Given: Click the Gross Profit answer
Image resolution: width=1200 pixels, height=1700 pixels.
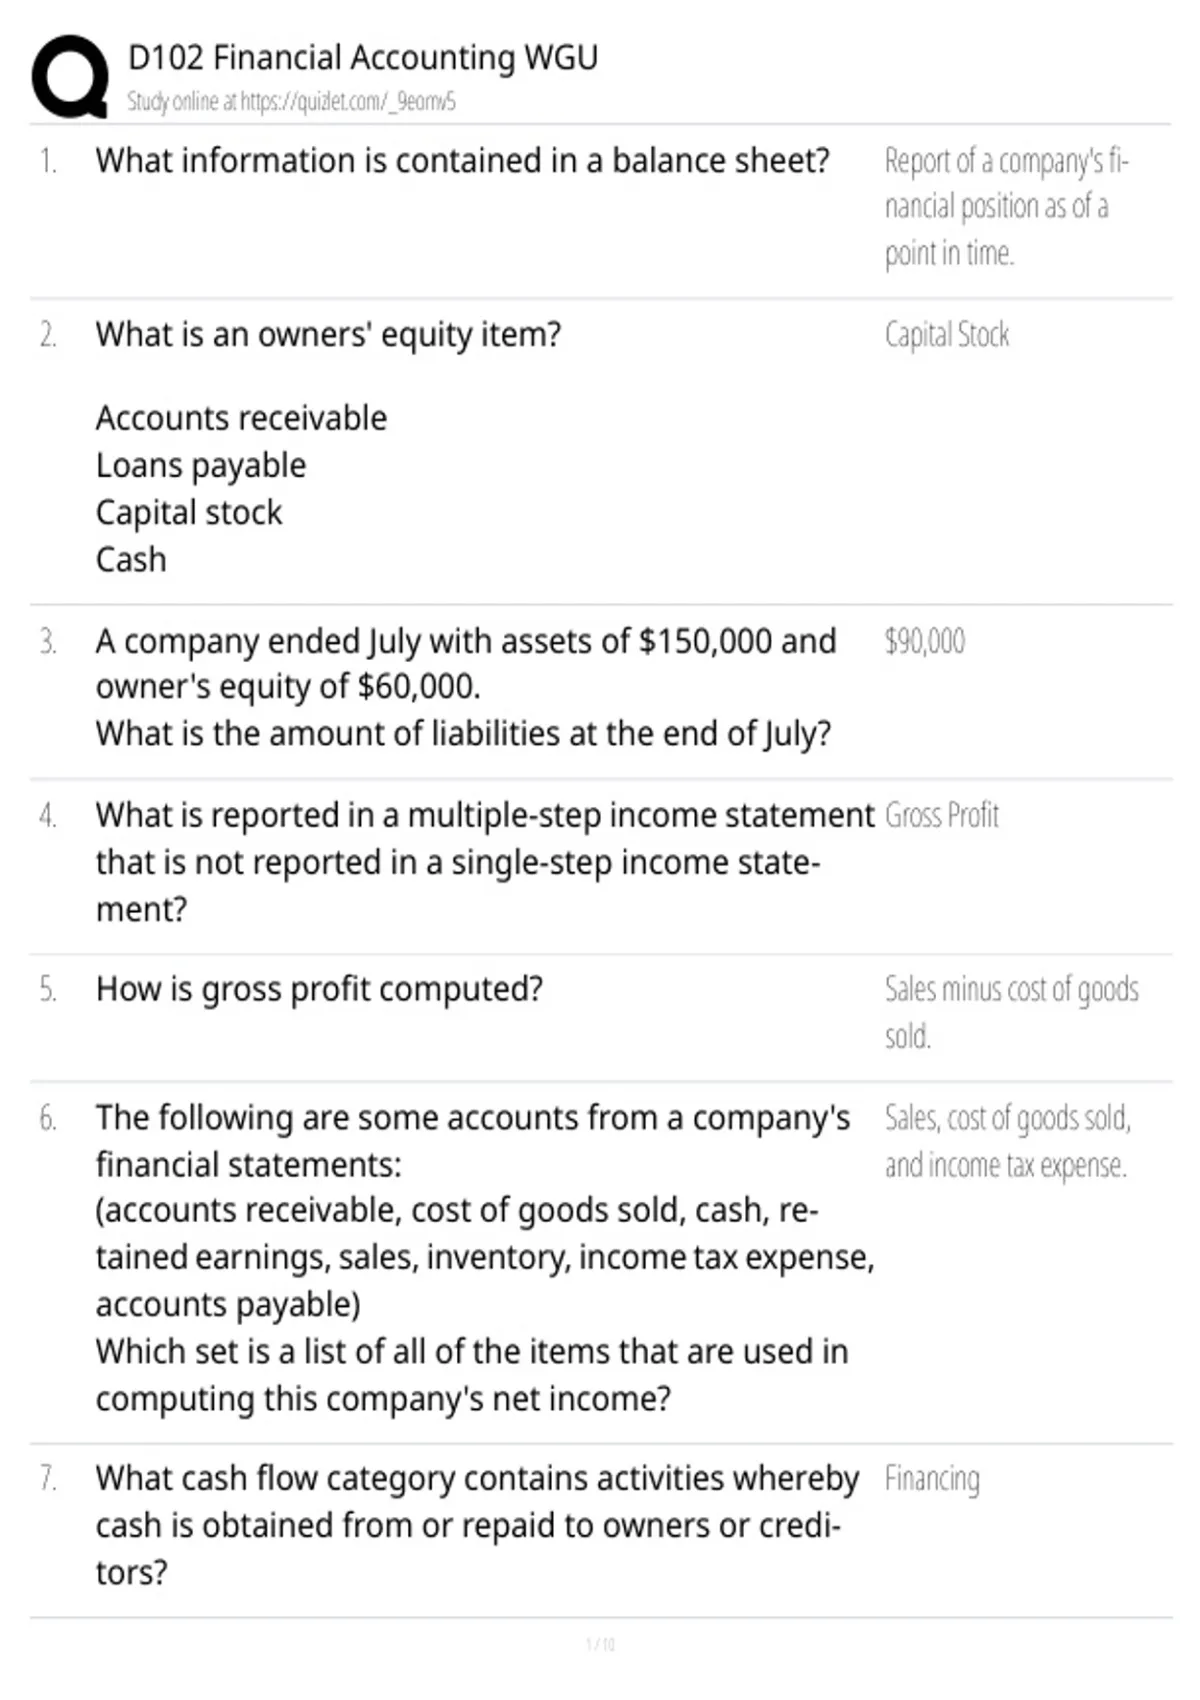Looking at the screenshot, I should click(x=942, y=815).
